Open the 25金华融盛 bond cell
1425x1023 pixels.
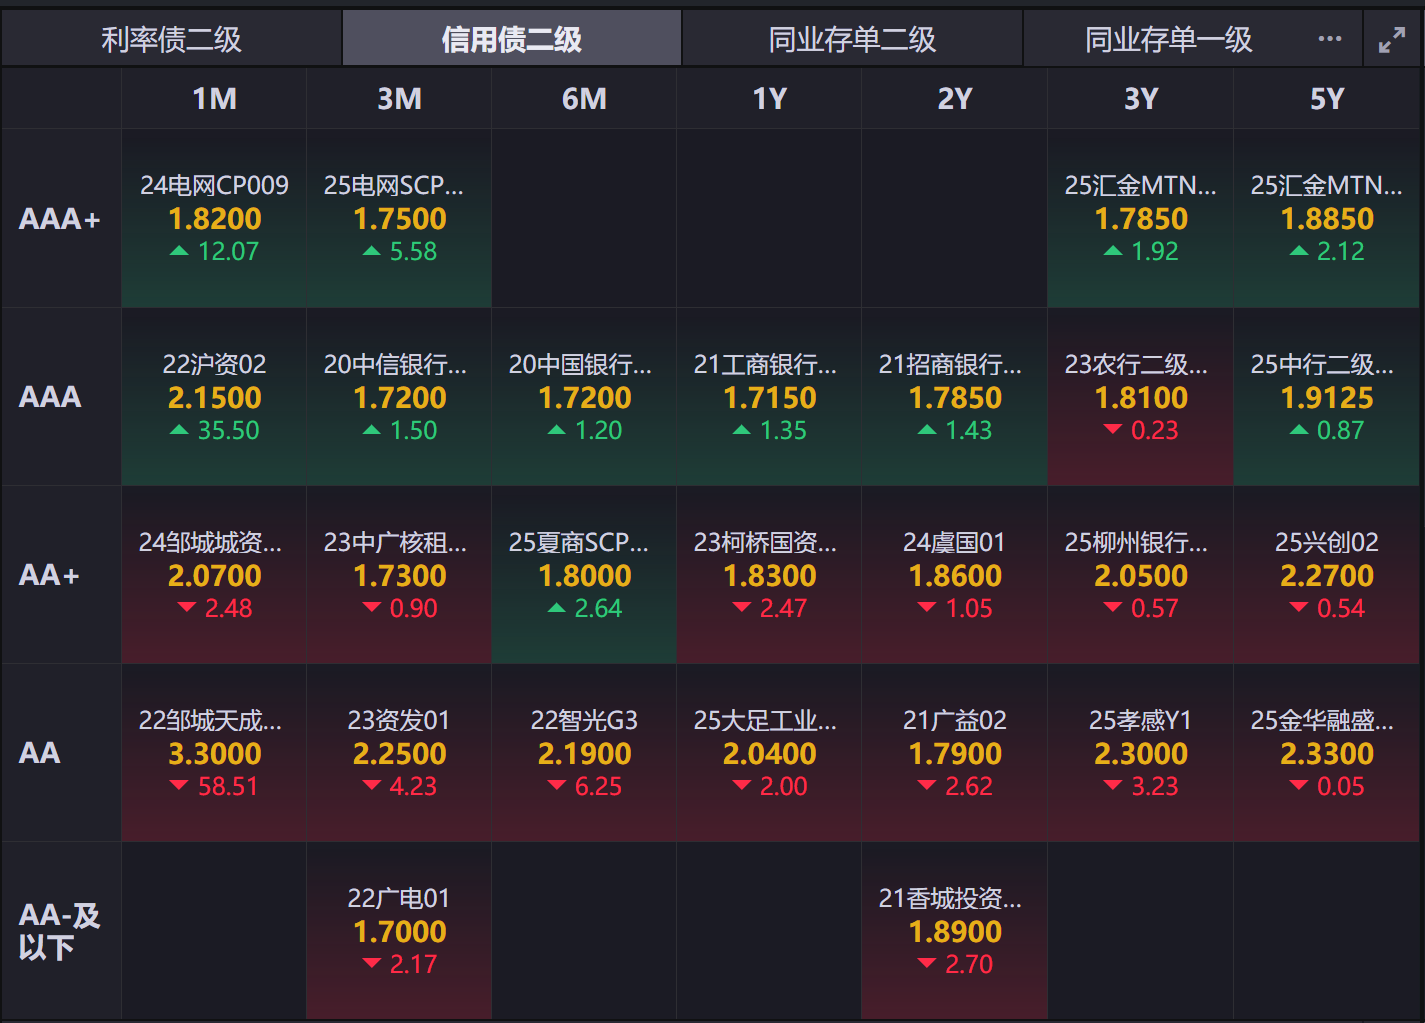click(1327, 753)
